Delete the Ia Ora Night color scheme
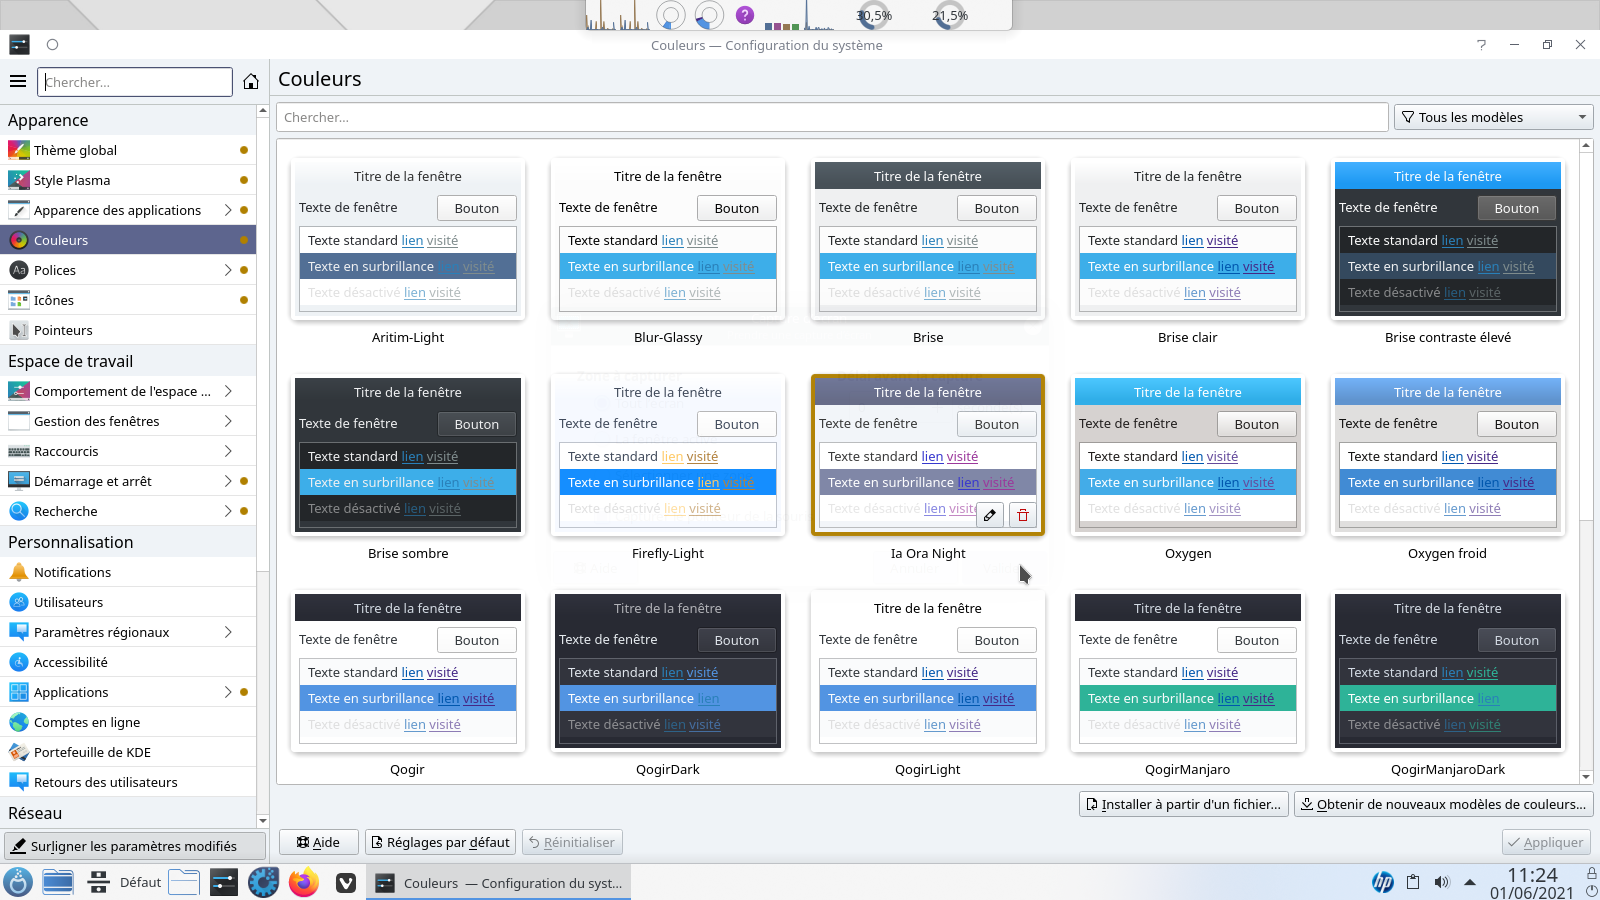Image resolution: width=1600 pixels, height=900 pixels. point(1023,515)
